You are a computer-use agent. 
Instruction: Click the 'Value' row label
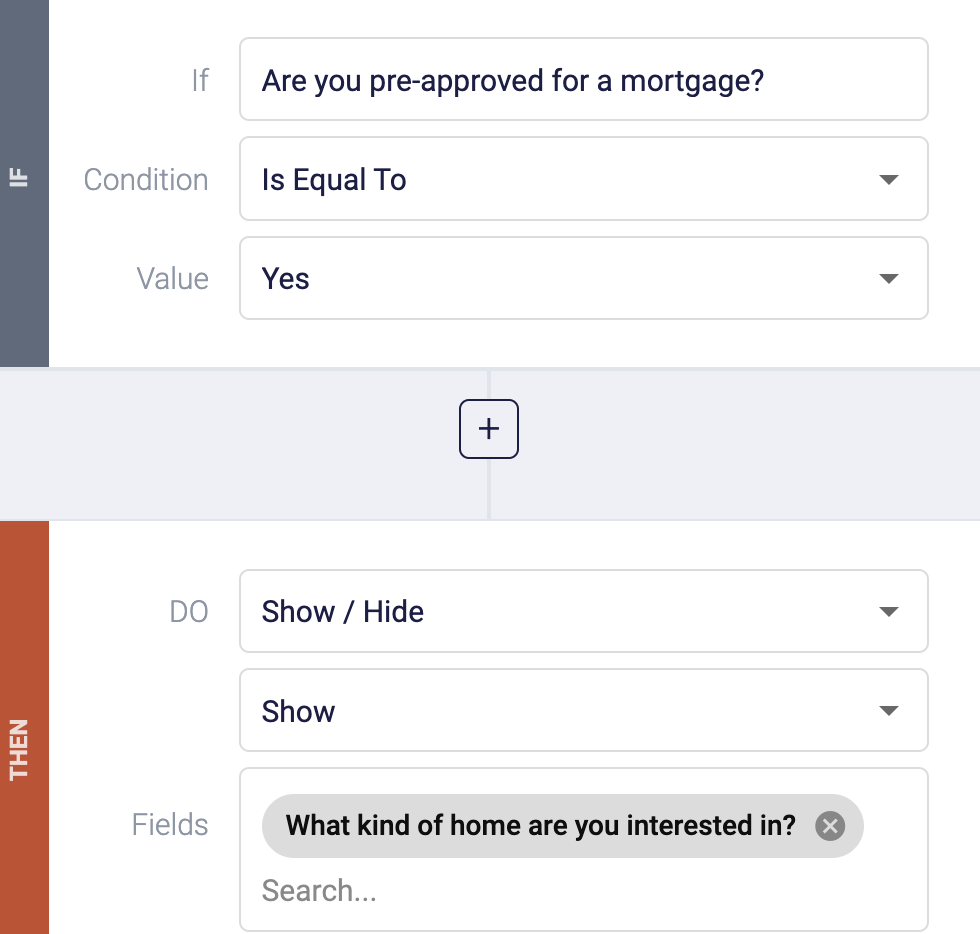[x=173, y=278]
